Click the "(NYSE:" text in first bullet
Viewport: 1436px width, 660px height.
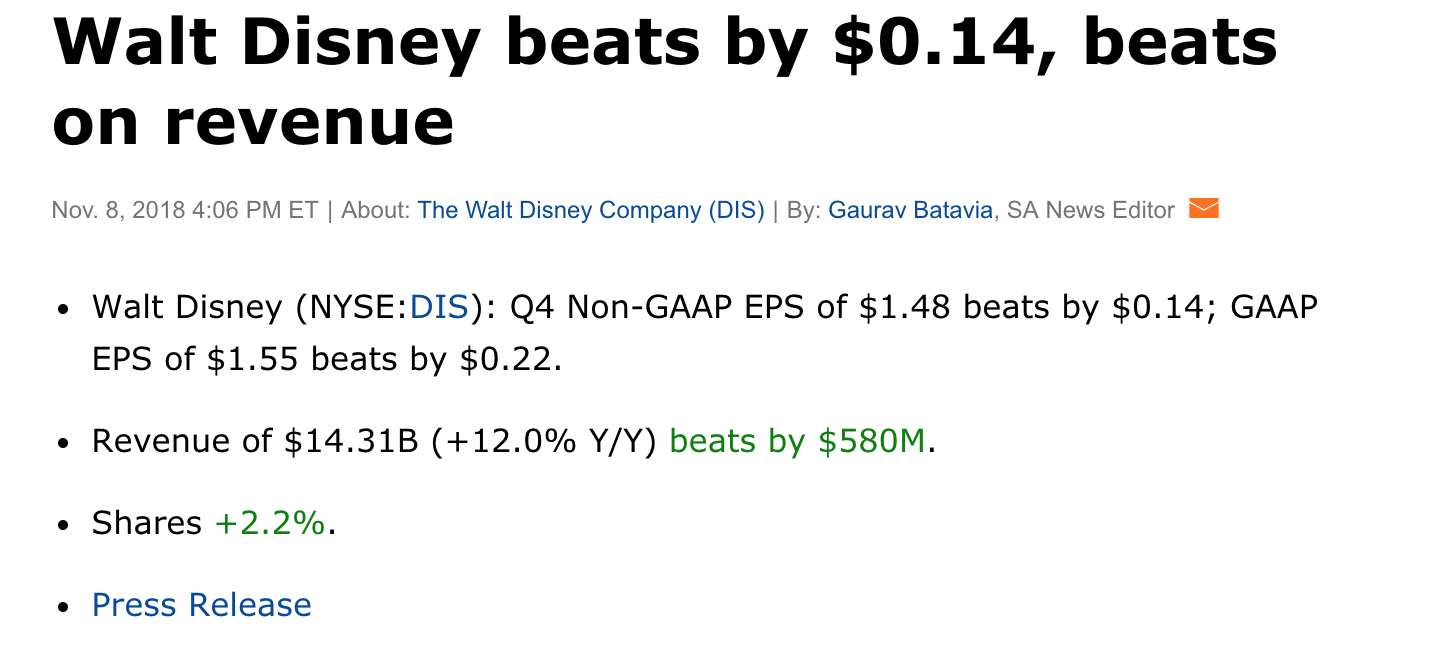pyautogui.click(x=352, y=307)
